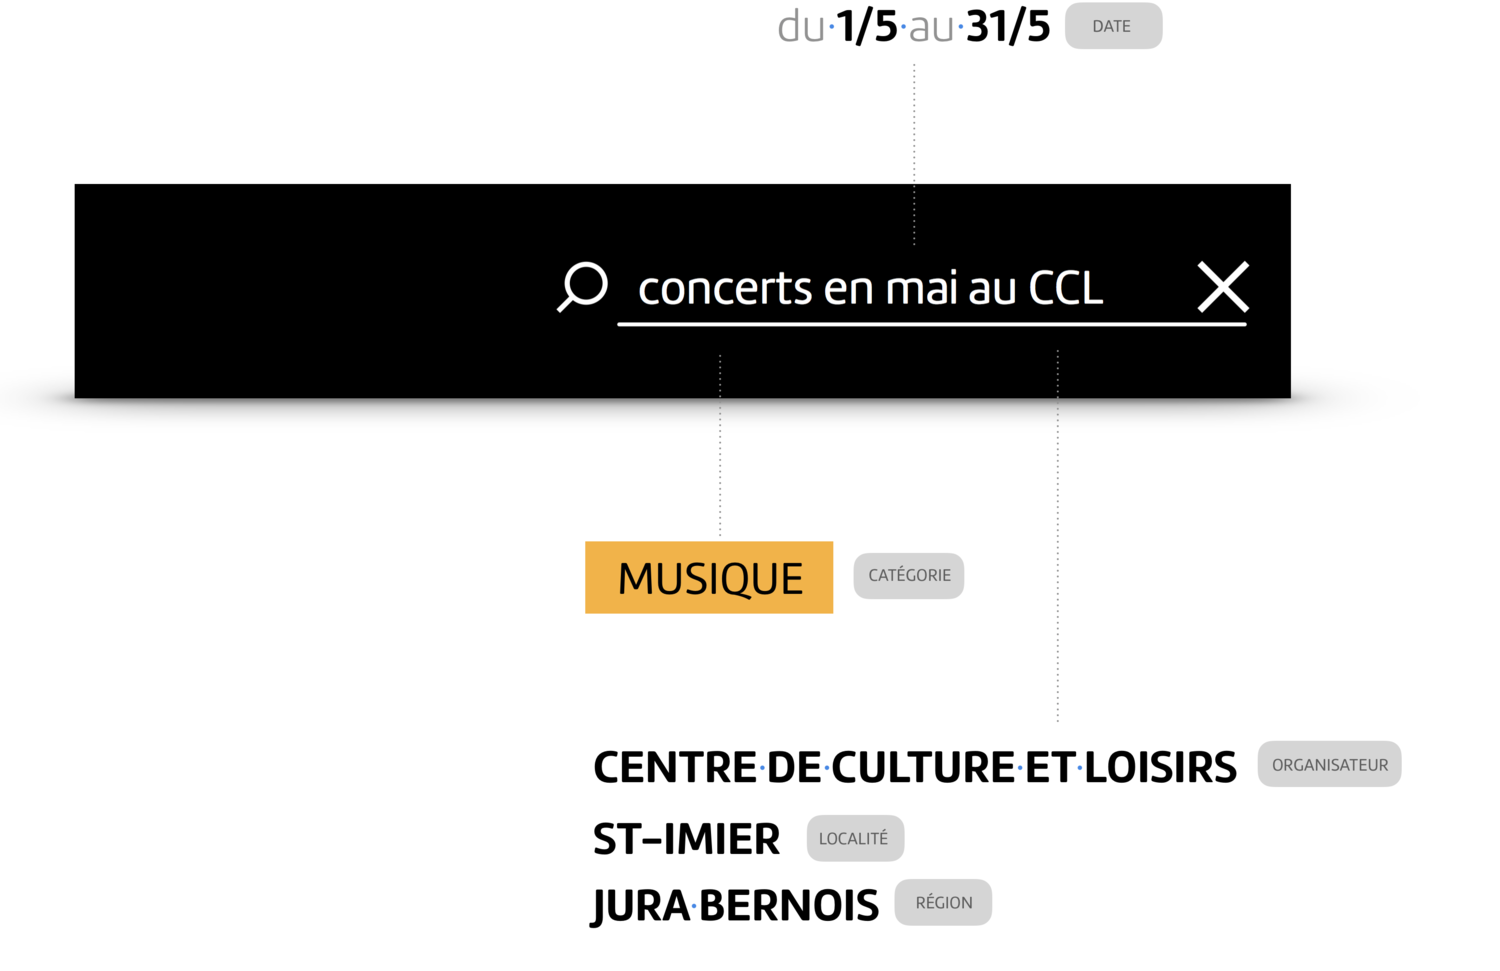Click the search field text "concerts en mai au CCL"
This screenshot has height=971, width=1500.
click(x=871, y=288)
